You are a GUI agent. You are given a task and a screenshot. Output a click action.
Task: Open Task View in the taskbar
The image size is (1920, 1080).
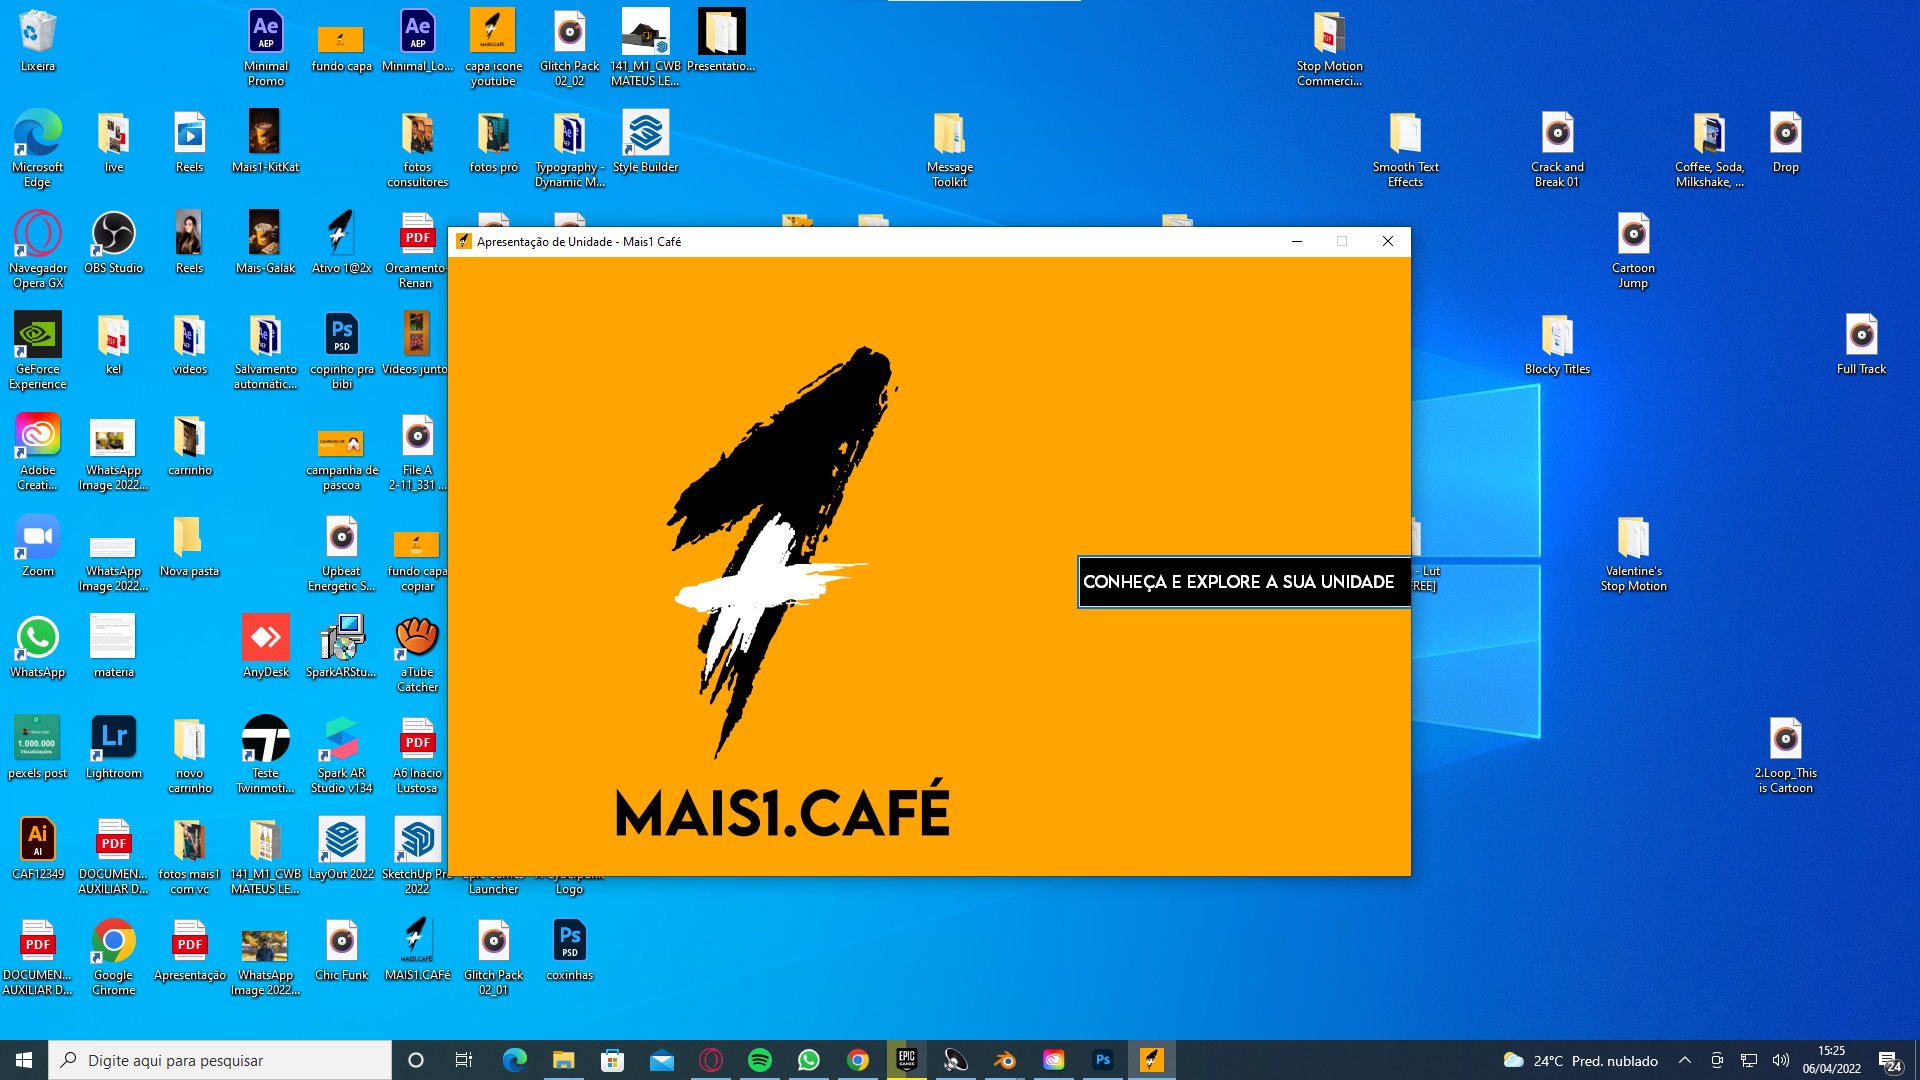pos(464,1060)
